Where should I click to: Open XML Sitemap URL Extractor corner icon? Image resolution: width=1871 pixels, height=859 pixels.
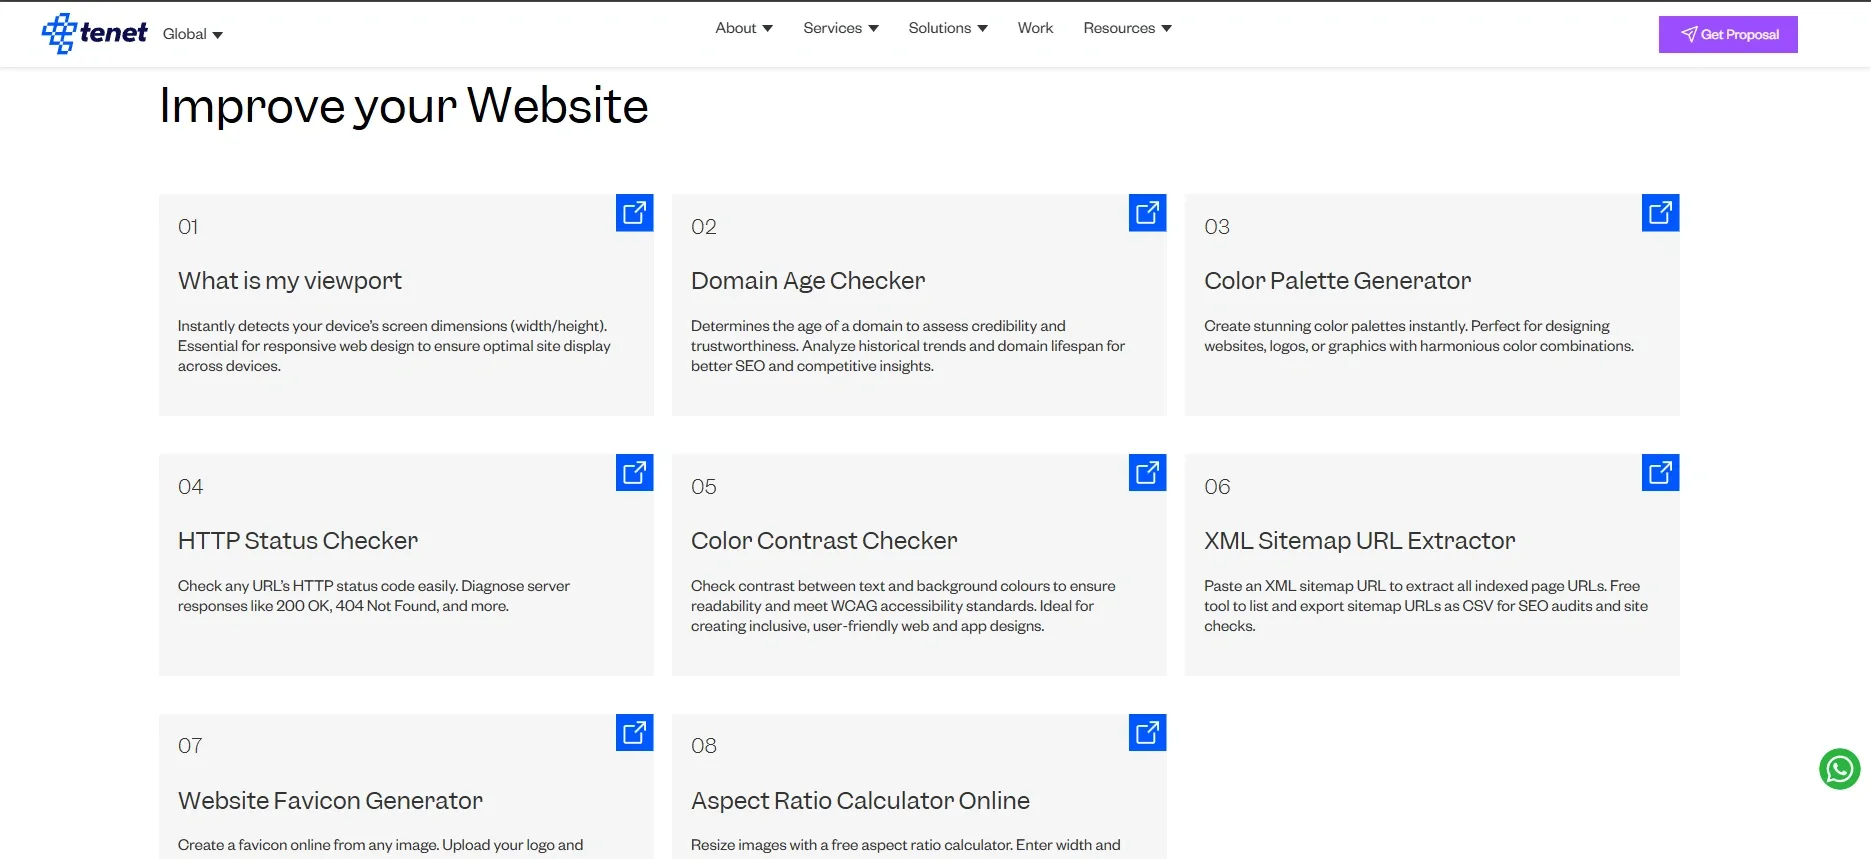1660,473
